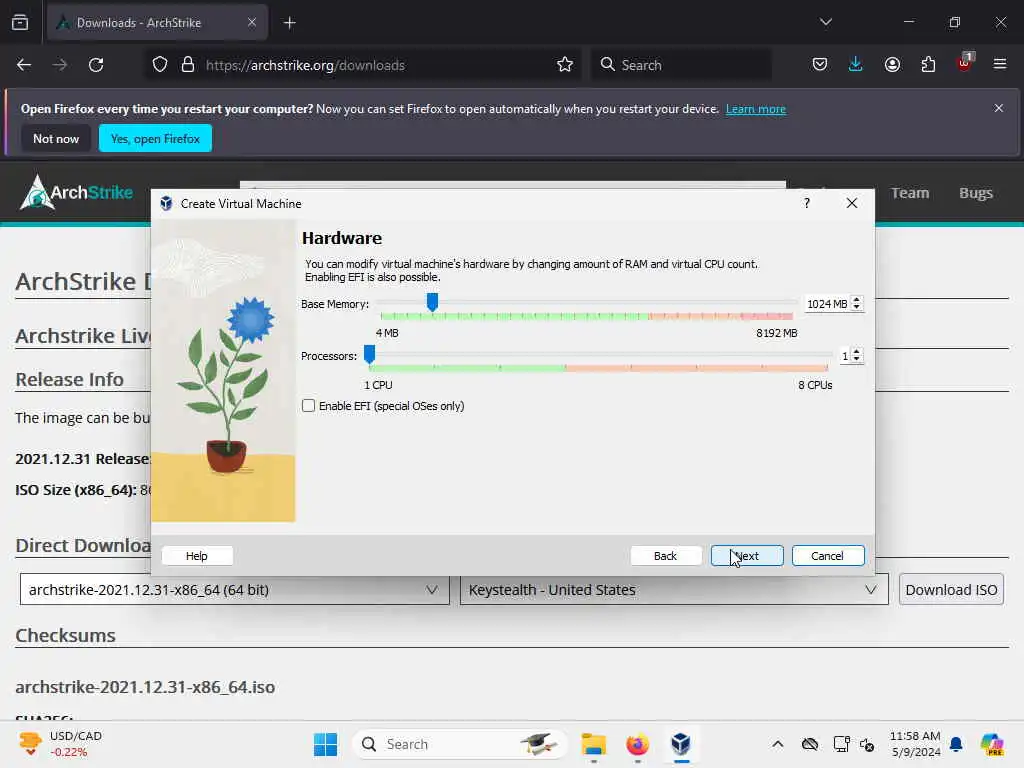Click the cloud sync tray icon

point(810,744)
